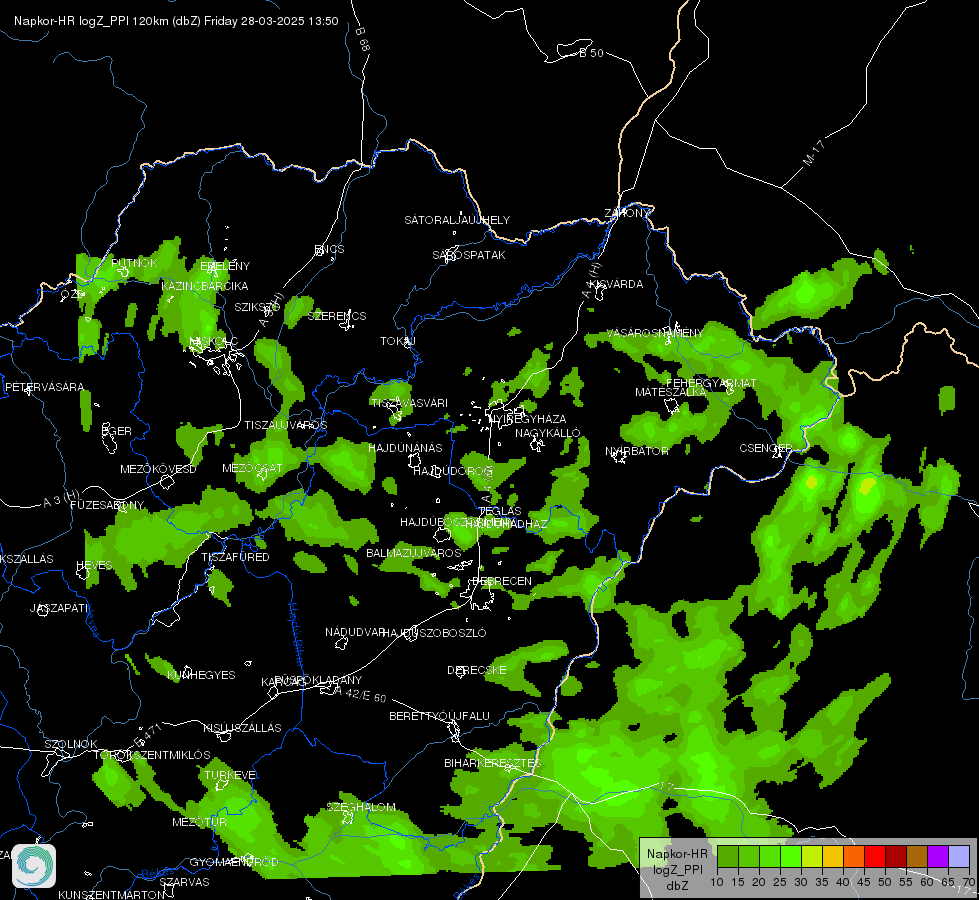This screenshot has width=979, height=900.
Task: Select the SZOLNOK label
Action: pos(71,744)
